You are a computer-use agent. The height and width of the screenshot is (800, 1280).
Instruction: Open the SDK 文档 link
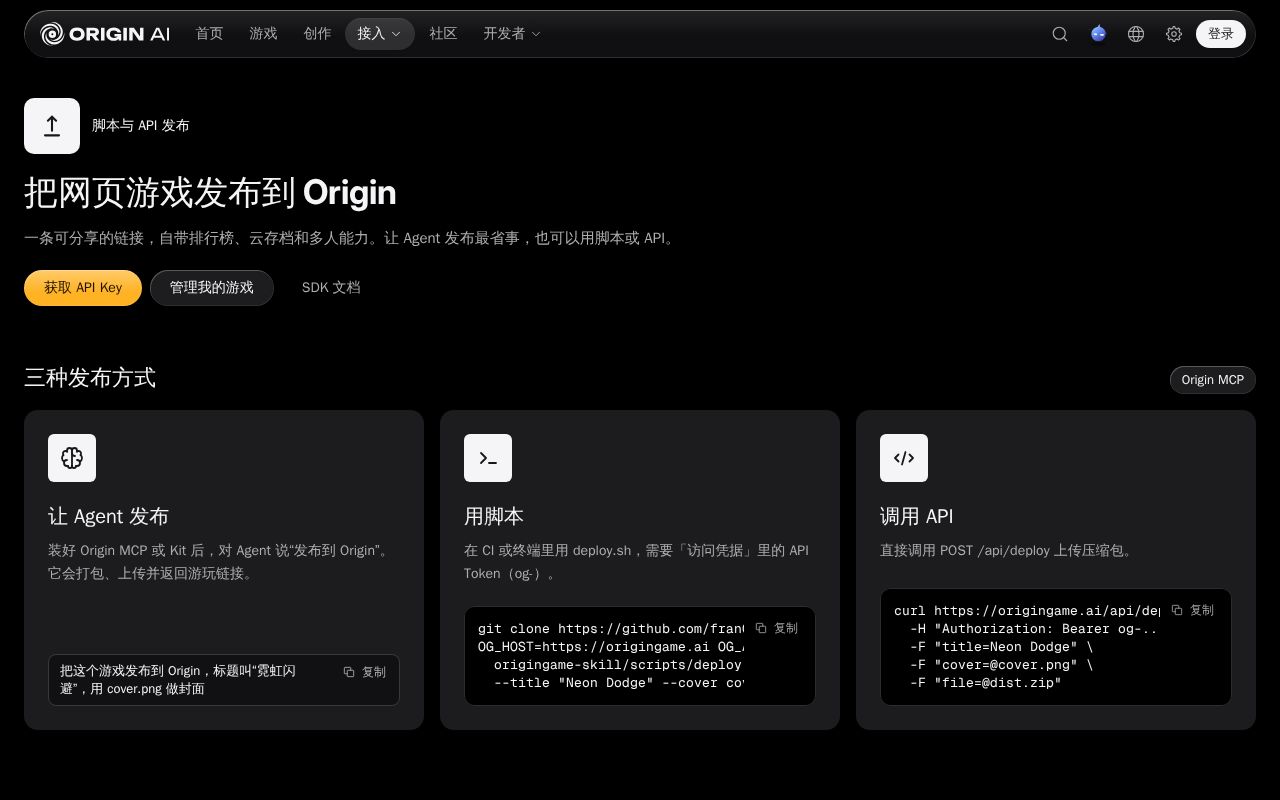point(331,288)
